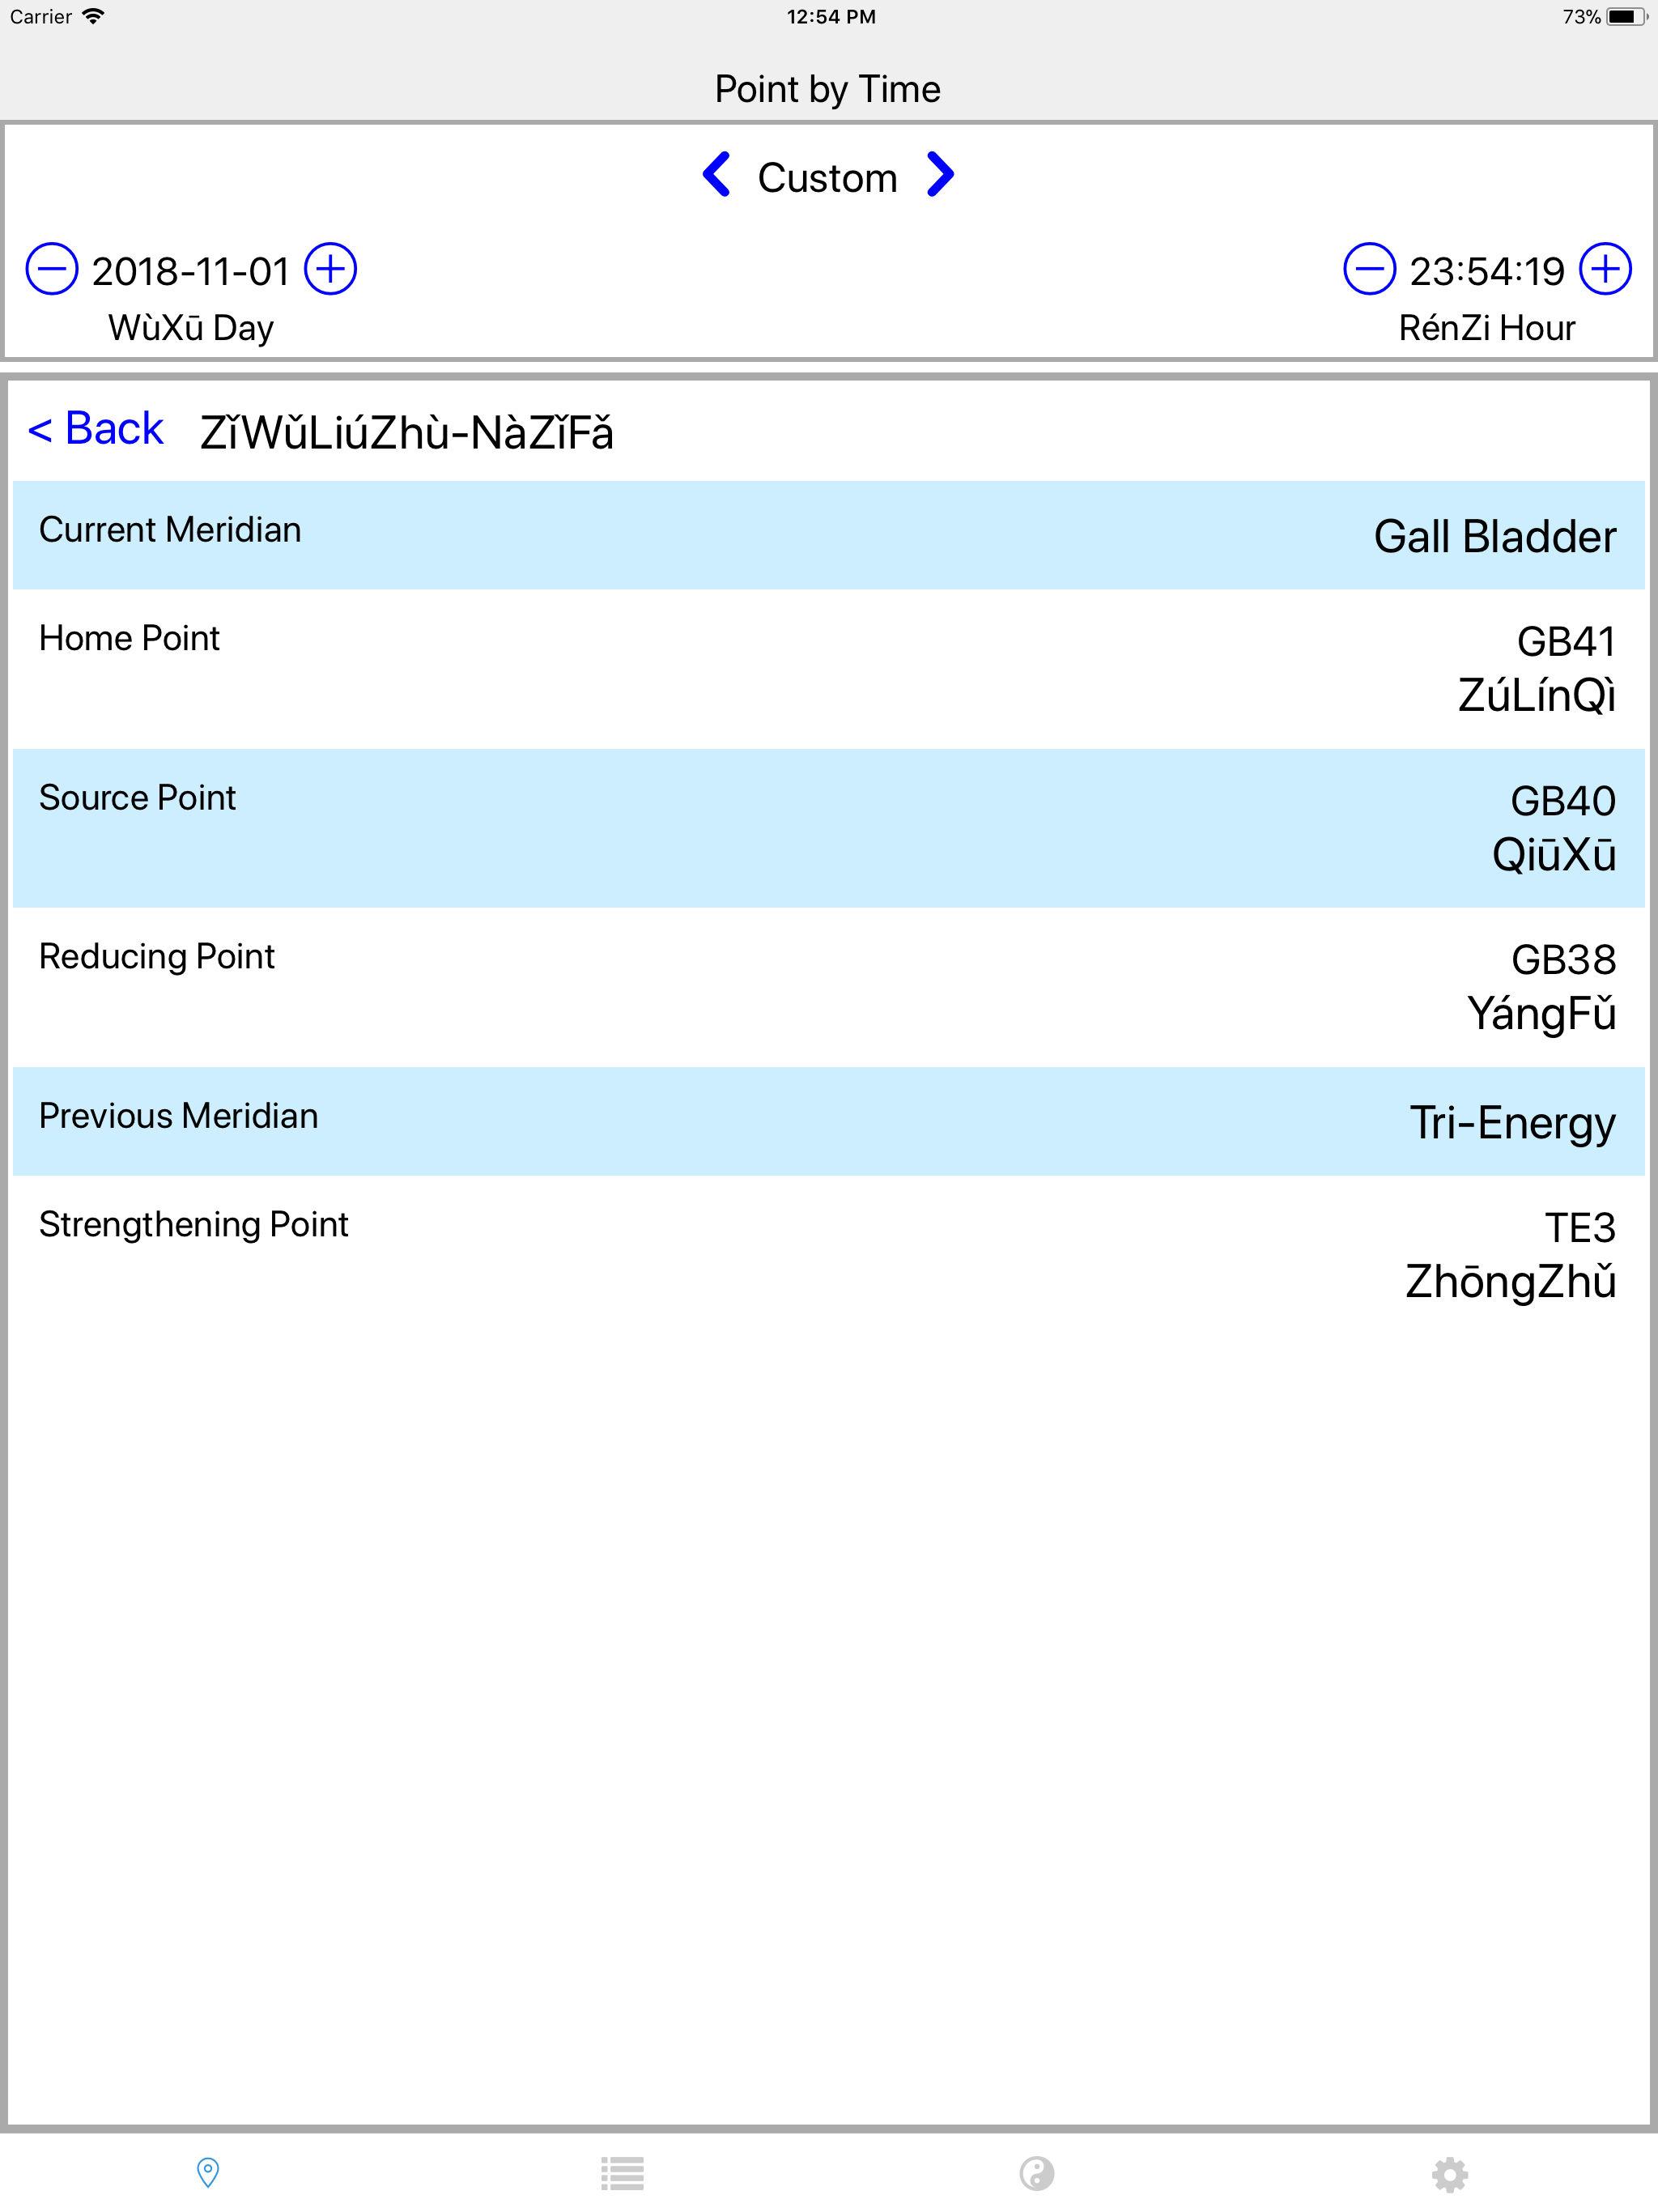Select the Strengthening Point row label

pyautogui.click(x=194, y=1225)
